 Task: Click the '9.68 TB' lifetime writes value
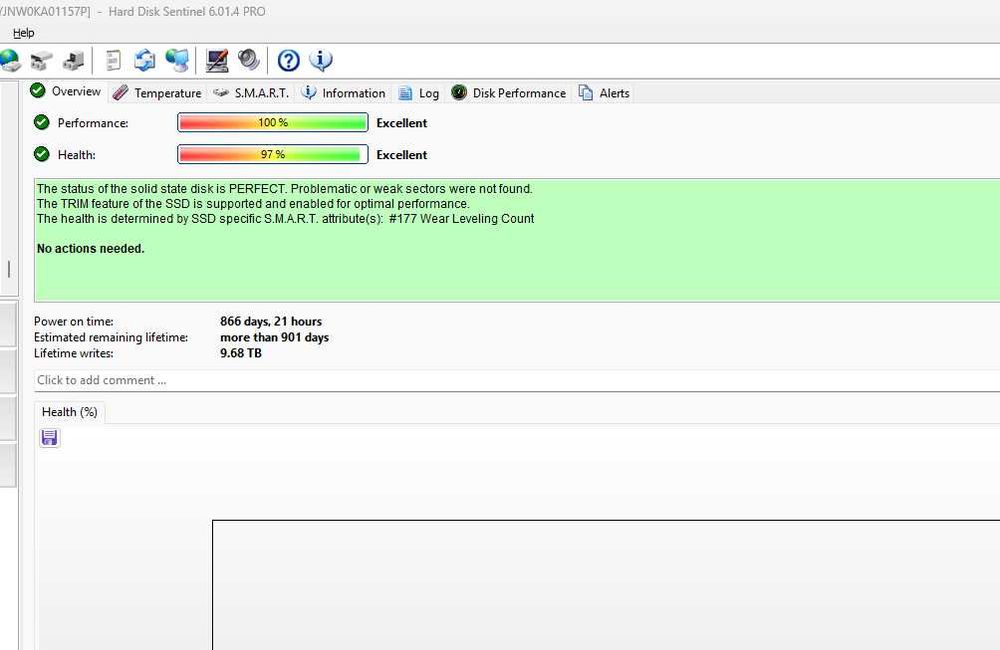(x=241, y=353)
